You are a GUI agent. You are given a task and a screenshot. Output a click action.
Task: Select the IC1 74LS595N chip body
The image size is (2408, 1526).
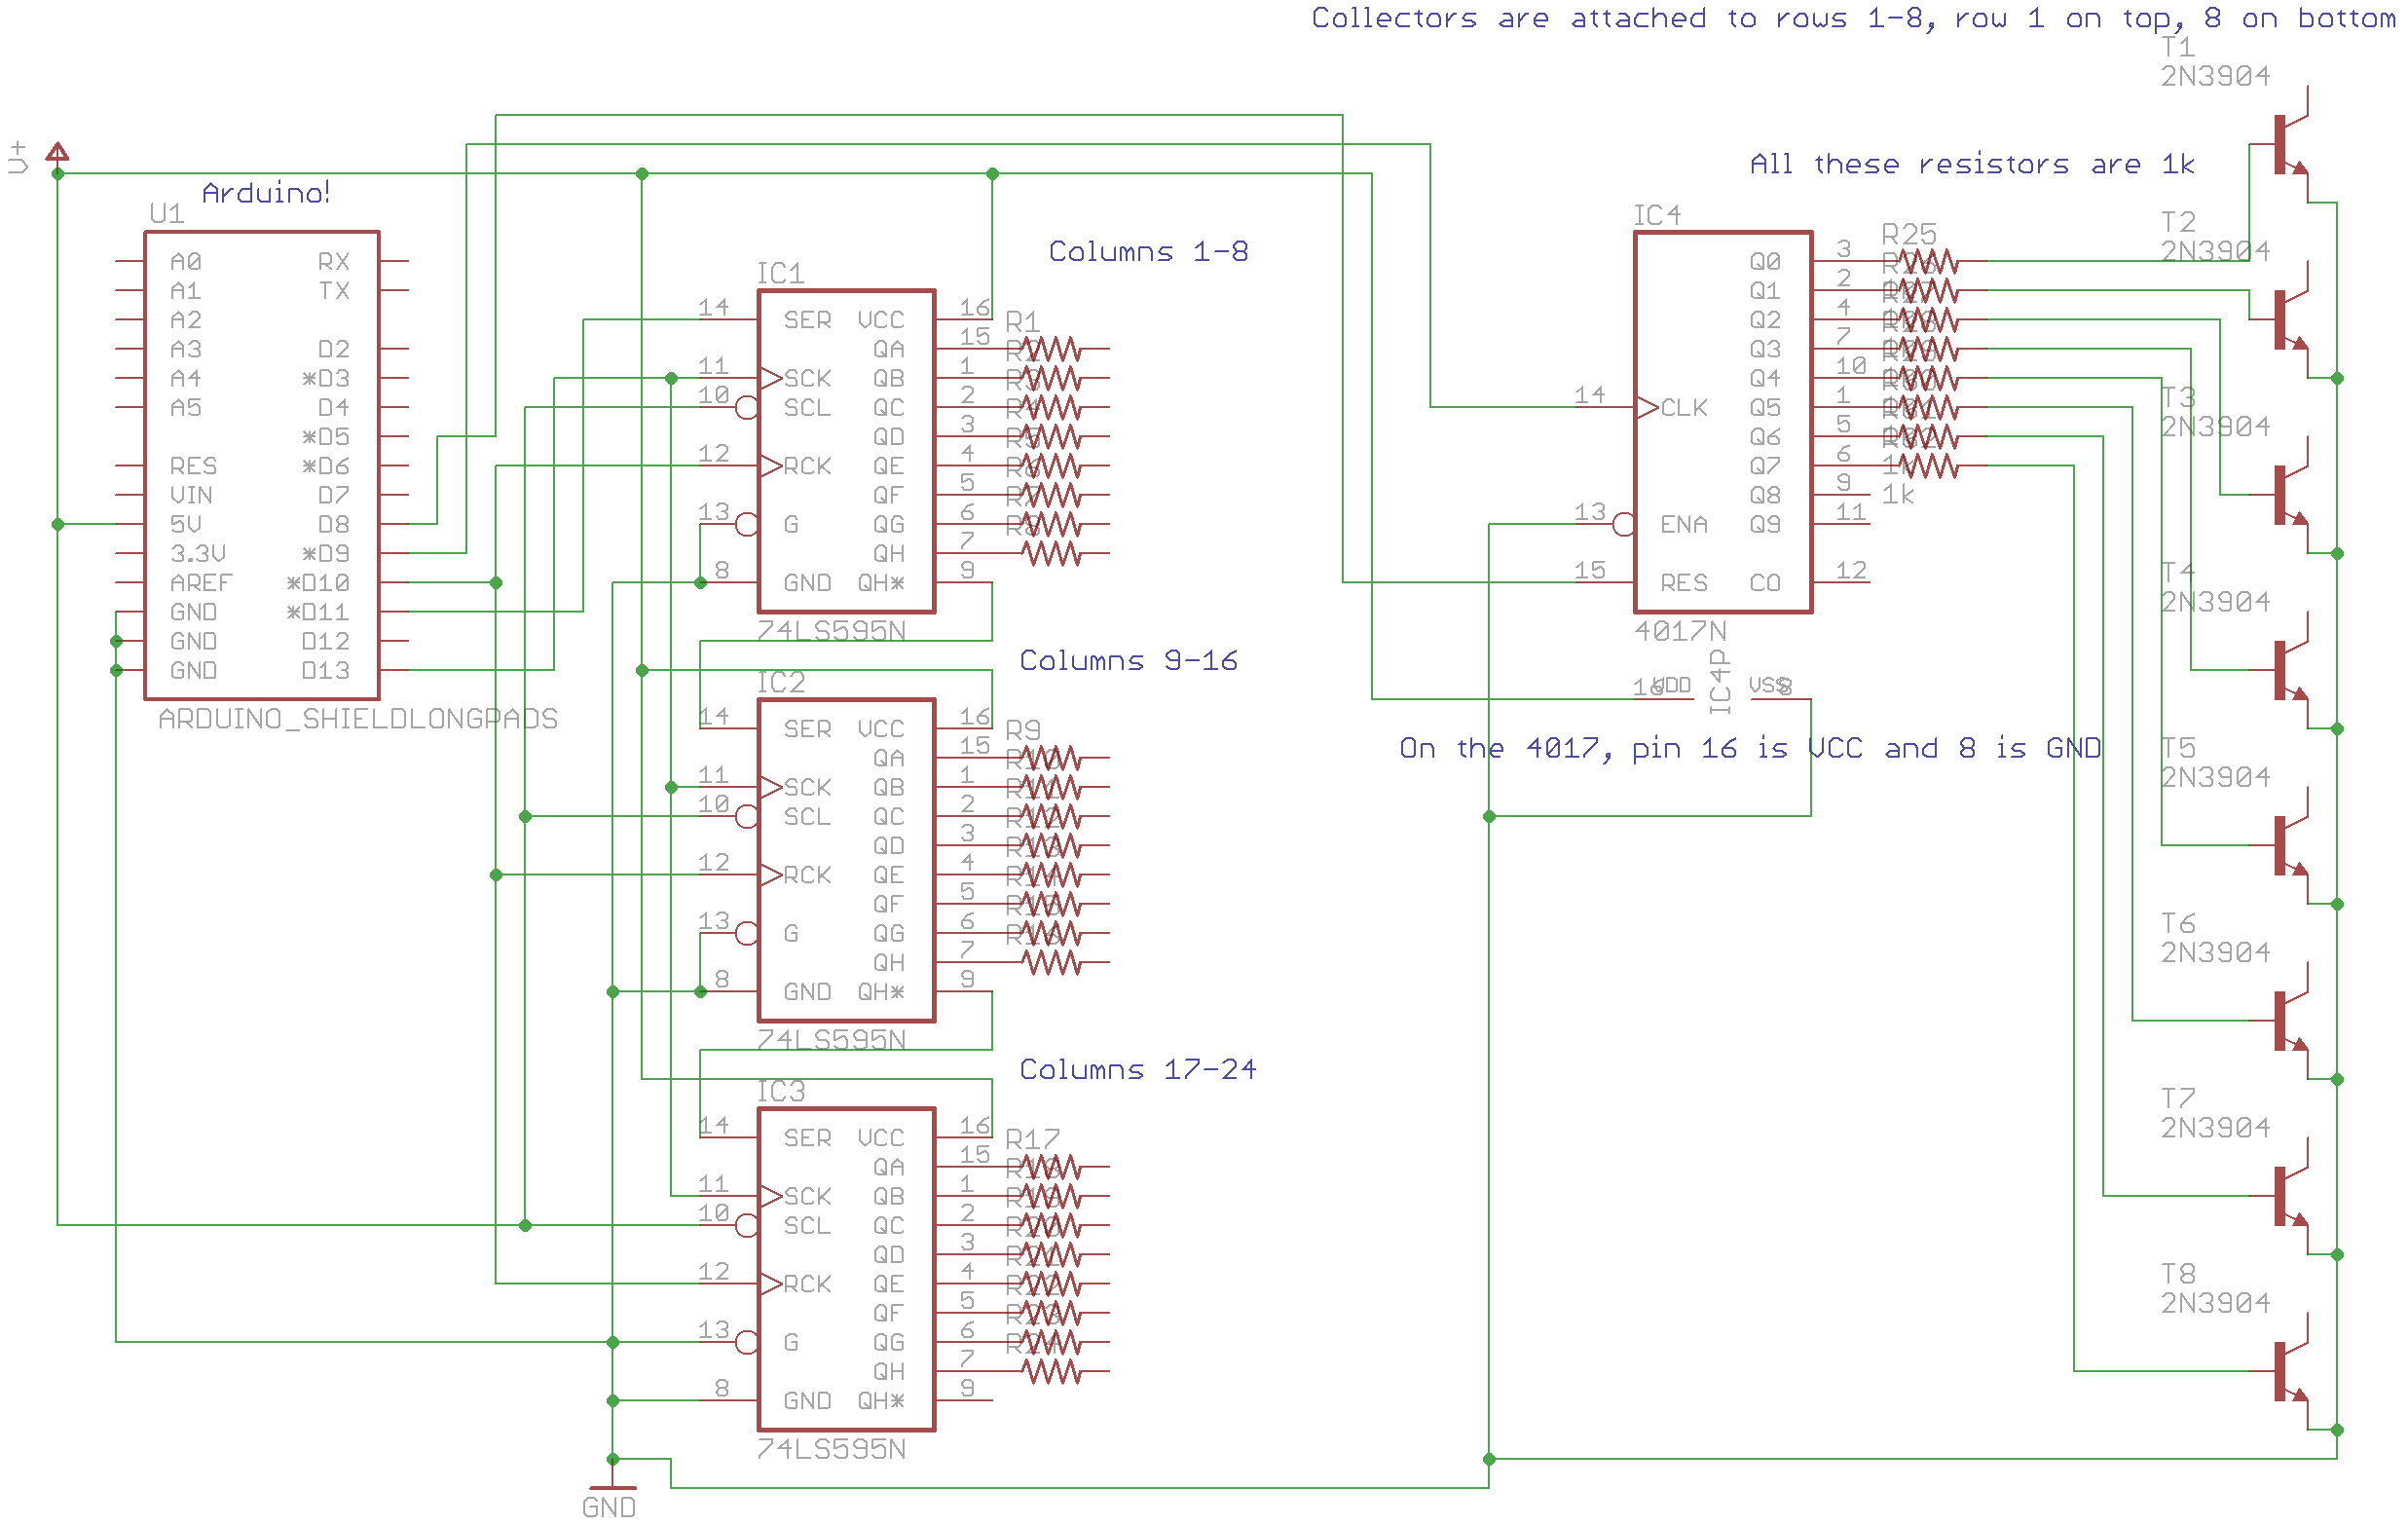pyautogui.click(x=846, y=451)
